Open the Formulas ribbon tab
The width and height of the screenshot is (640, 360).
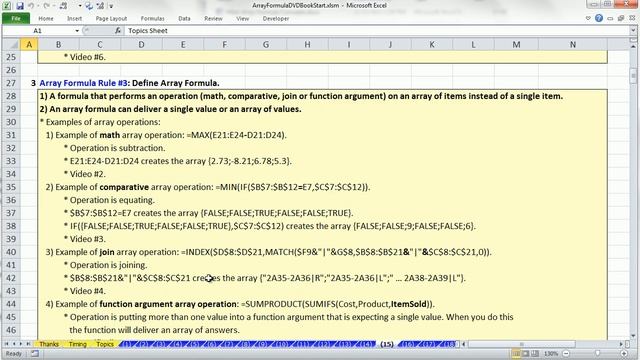[x=152, y=18]
